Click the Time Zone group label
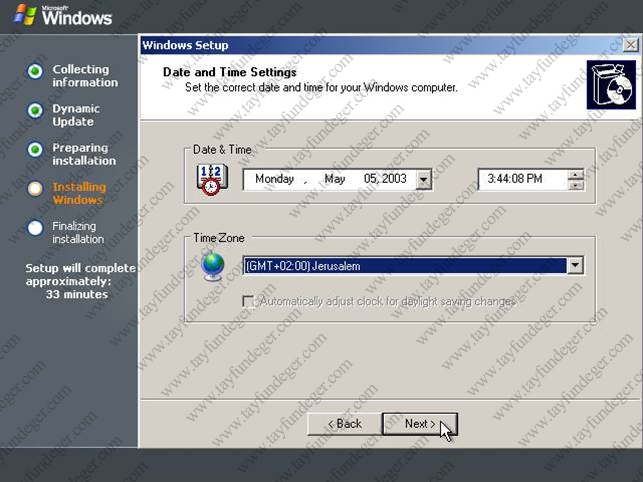Screen dimensions: 643x482 click(x=219, y=238)
